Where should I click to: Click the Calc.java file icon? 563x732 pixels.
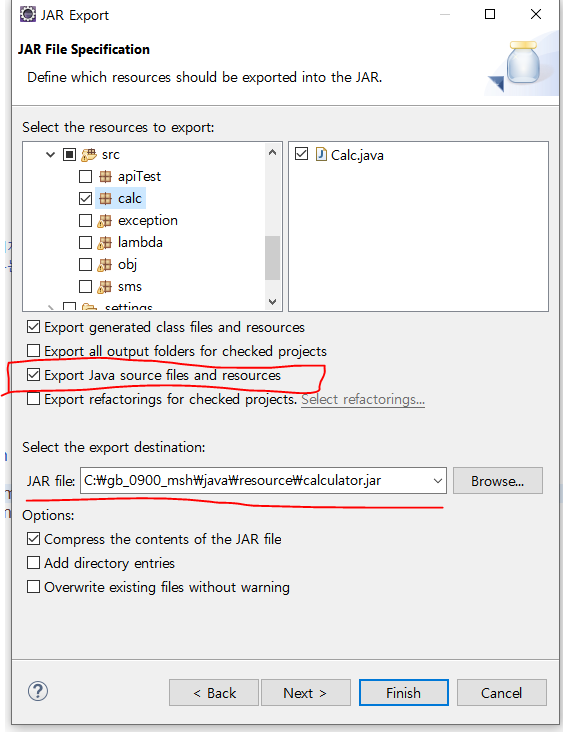[x=321, y=154]
